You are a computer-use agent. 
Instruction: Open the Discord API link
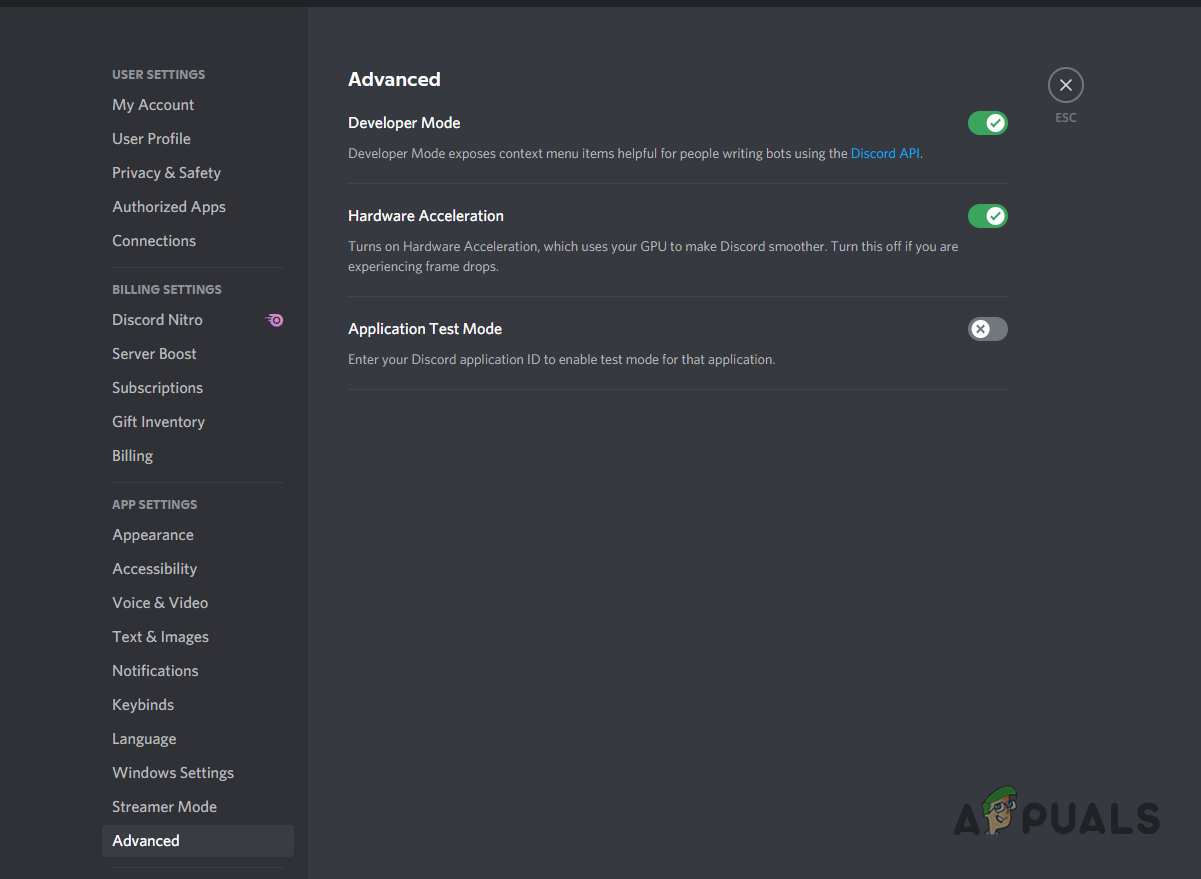tap(884, 154)
